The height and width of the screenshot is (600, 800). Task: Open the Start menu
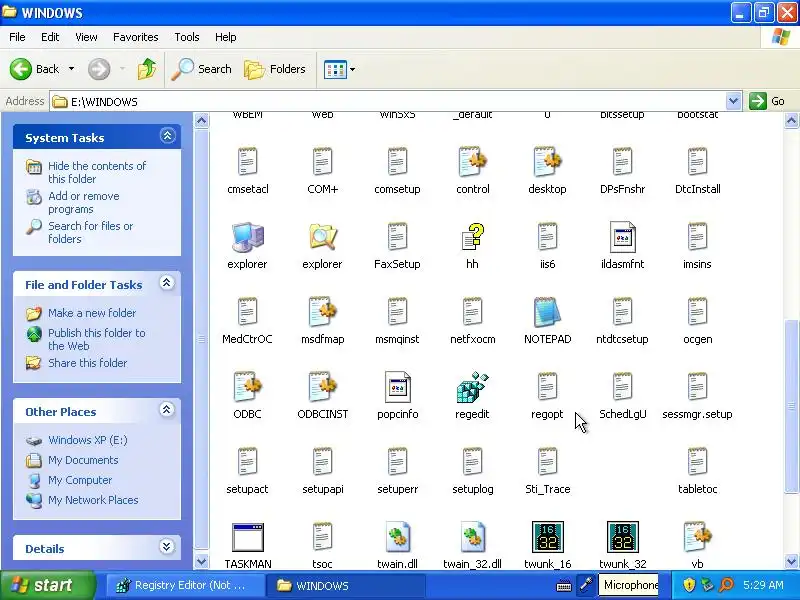coord(48,585)
